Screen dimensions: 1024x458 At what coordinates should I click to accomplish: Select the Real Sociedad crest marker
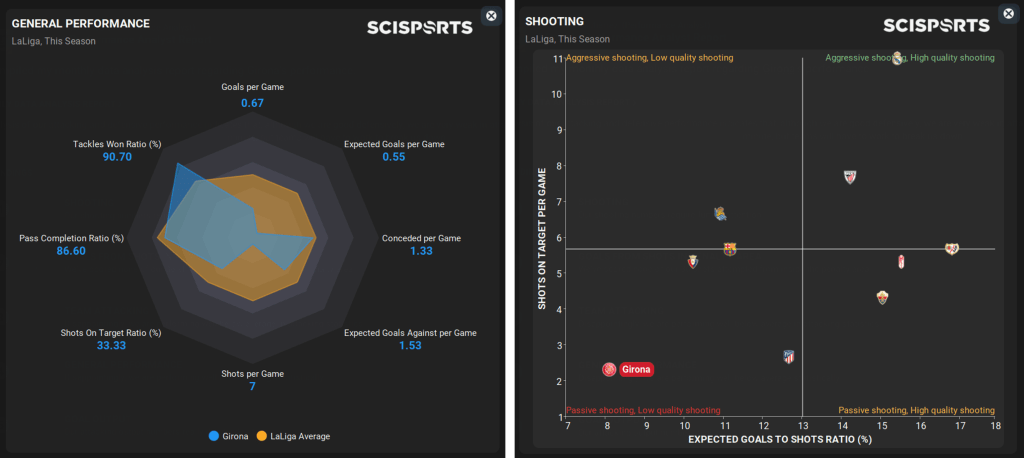click(x=720, y=213)
